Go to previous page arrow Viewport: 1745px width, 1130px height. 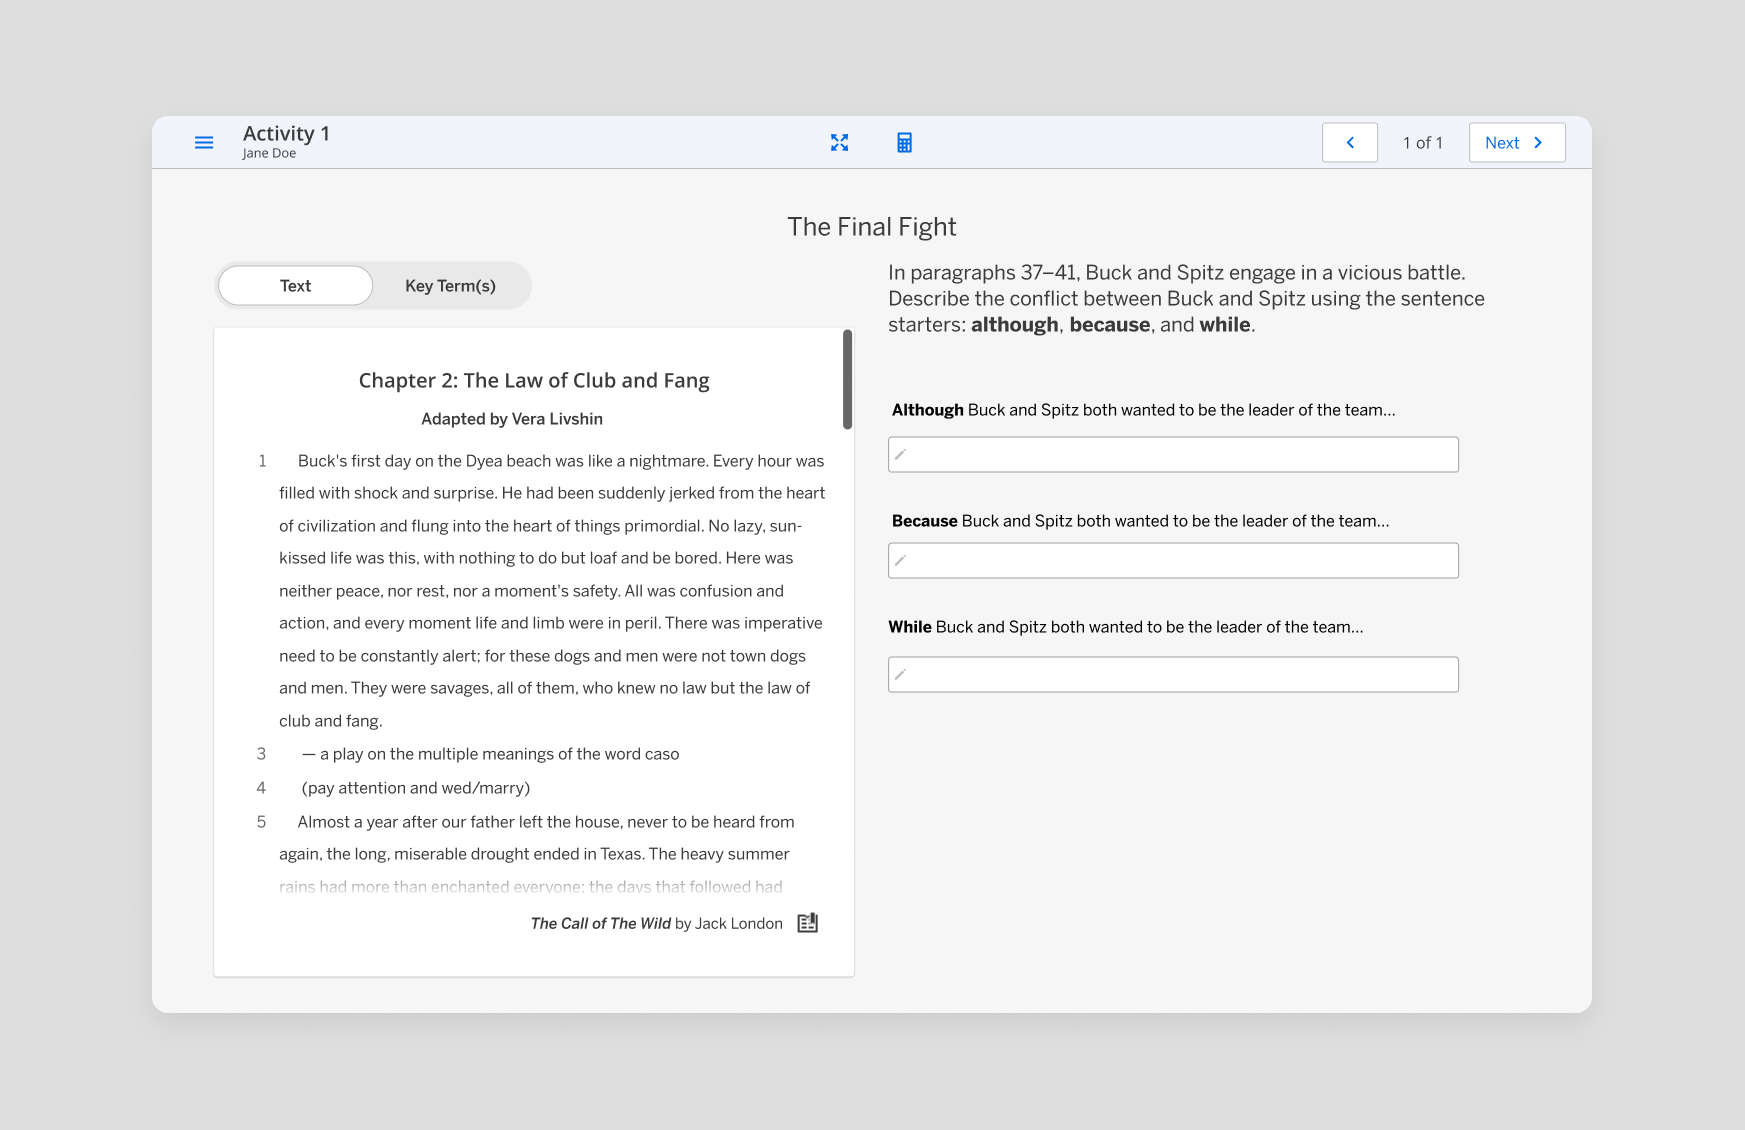point(1350,143)
